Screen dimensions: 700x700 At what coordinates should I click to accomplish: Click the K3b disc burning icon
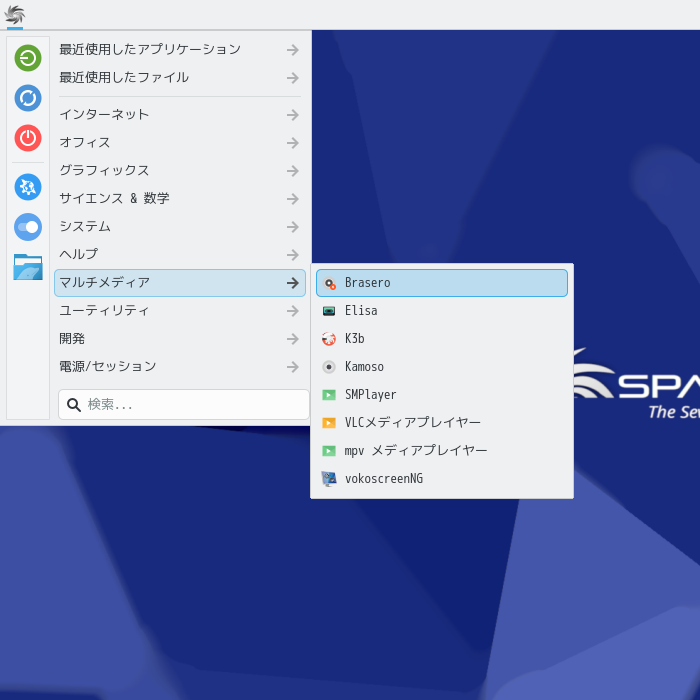[329, 339]
